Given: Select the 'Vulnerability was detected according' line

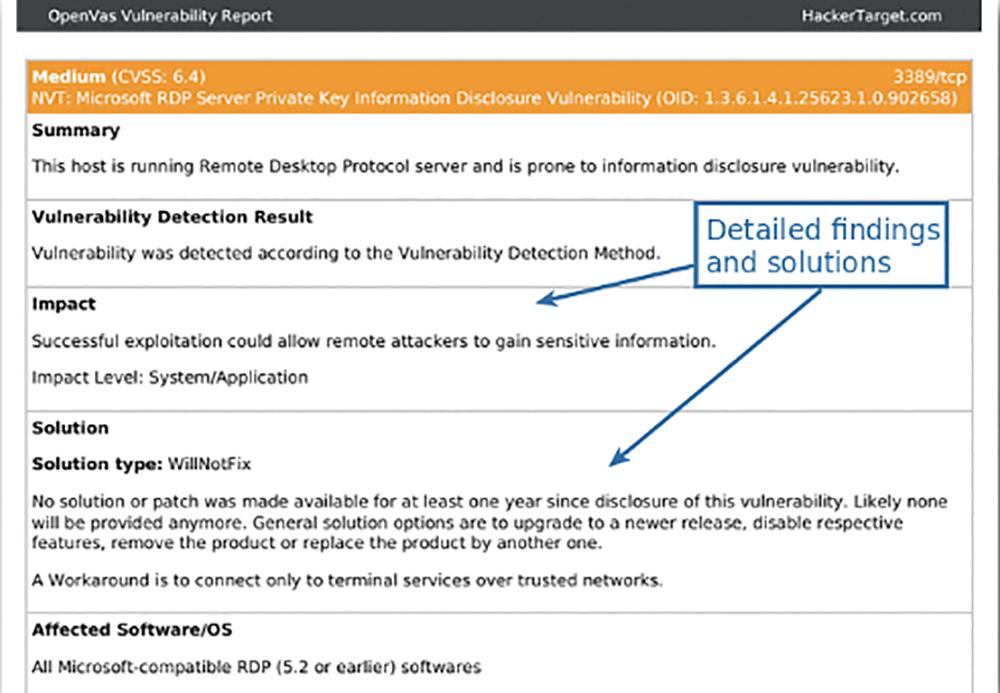Looking at the screenshot, I should 346,253.
